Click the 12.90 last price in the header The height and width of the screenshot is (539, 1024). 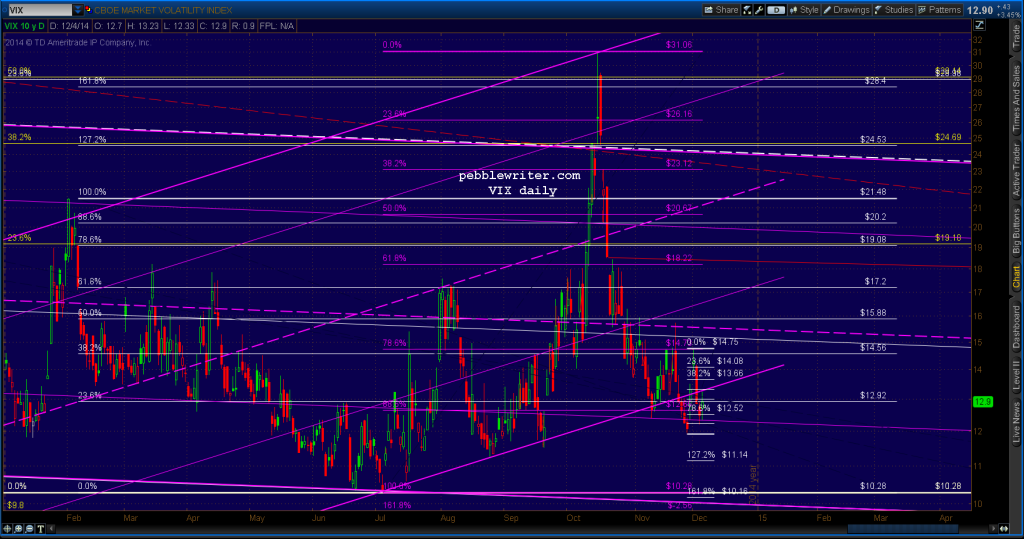tap(980, 10)
